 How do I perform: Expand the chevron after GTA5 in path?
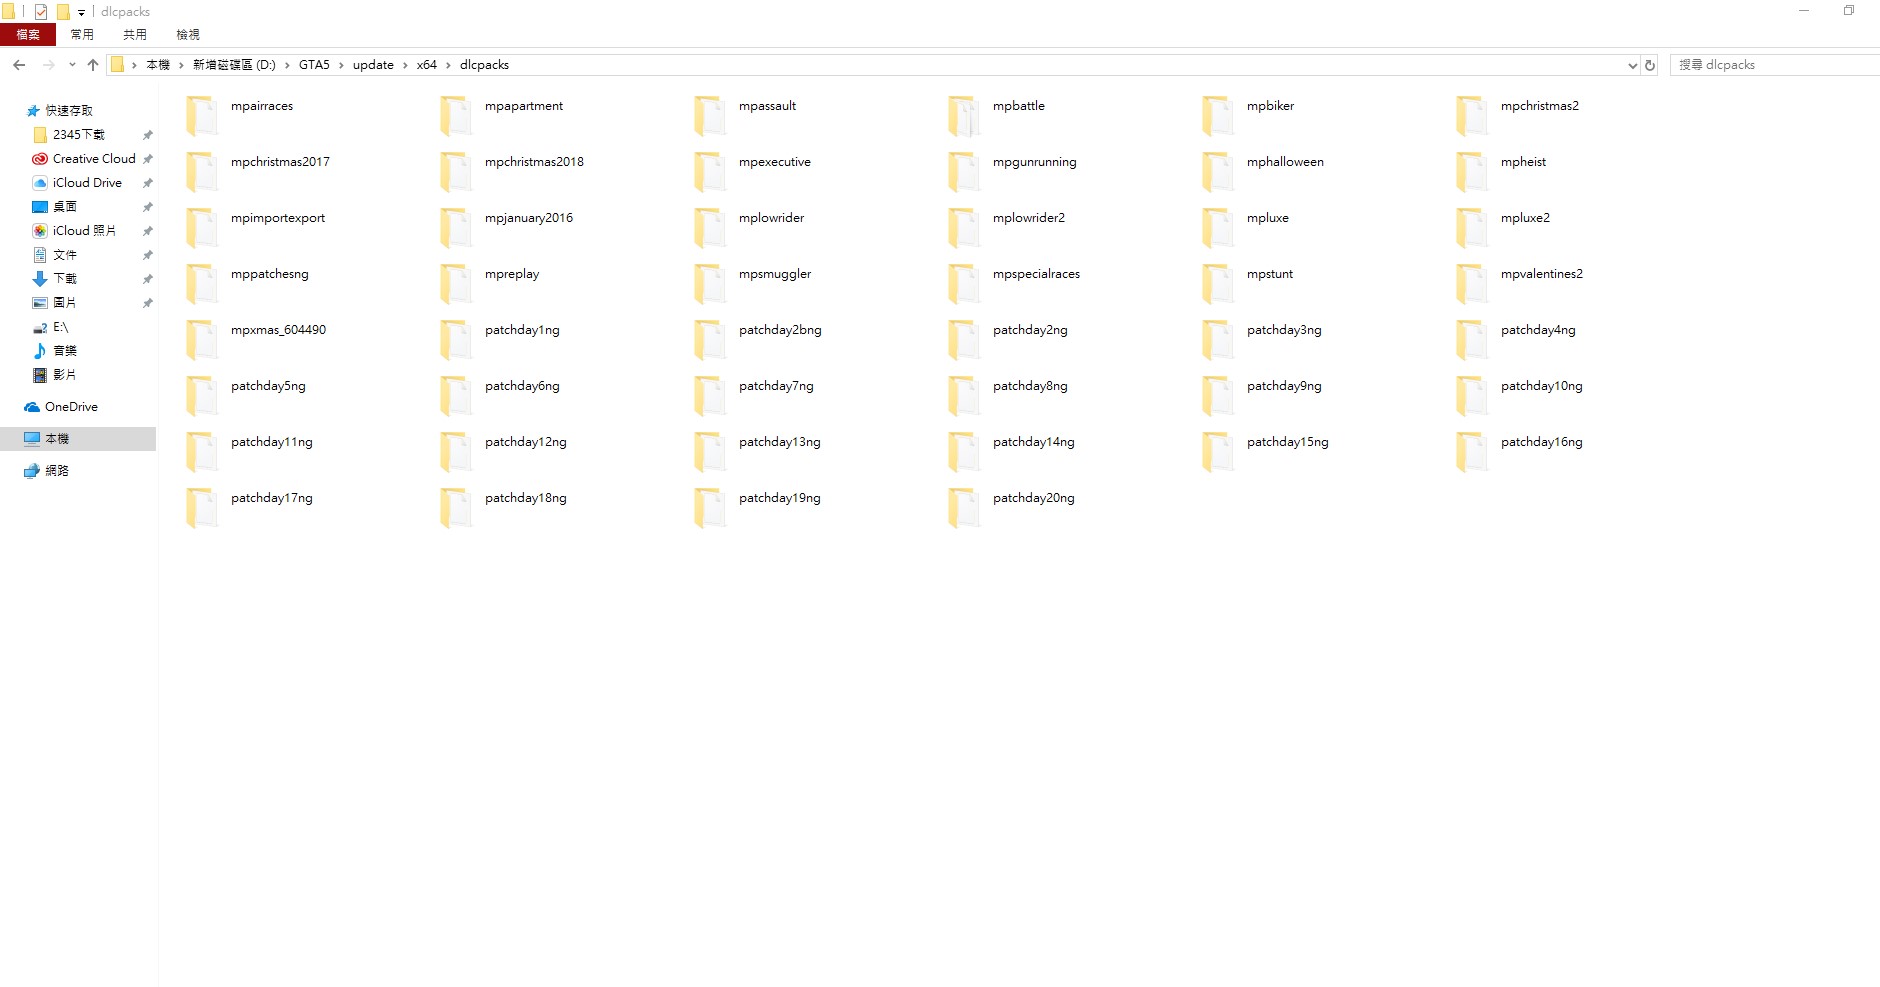click(x=341, y=65)
